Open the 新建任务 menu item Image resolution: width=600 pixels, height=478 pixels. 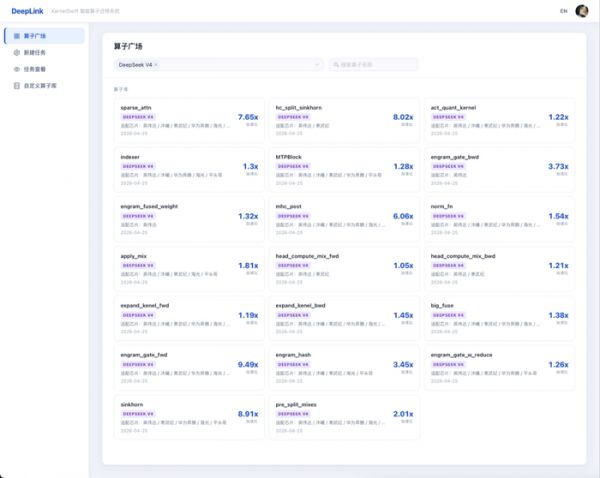37,53
